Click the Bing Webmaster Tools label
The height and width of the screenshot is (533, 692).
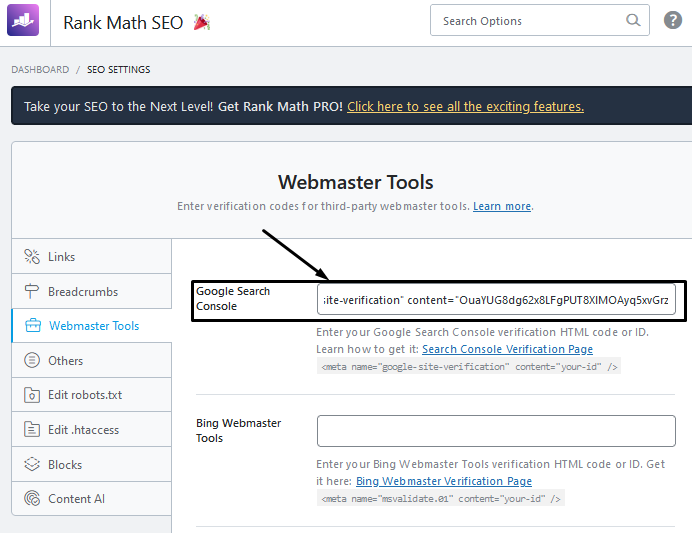(x=239, y=431)
